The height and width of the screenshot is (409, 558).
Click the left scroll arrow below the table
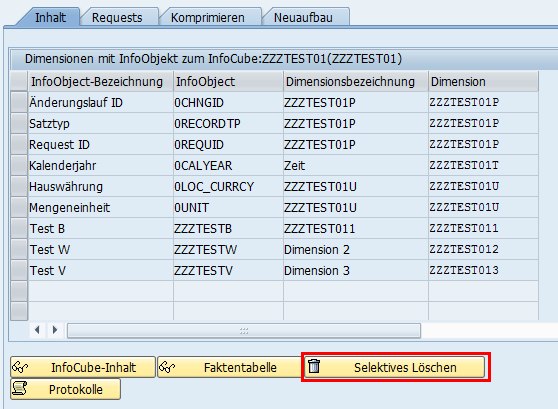pyautogui.click(x=37, y=330)
